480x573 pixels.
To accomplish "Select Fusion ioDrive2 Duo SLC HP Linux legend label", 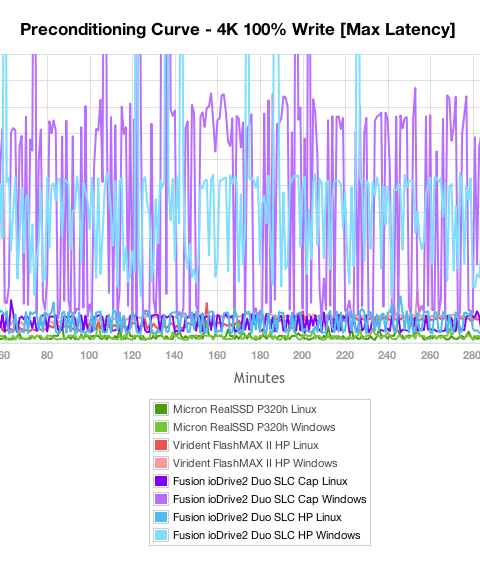I will coord(257,517).
